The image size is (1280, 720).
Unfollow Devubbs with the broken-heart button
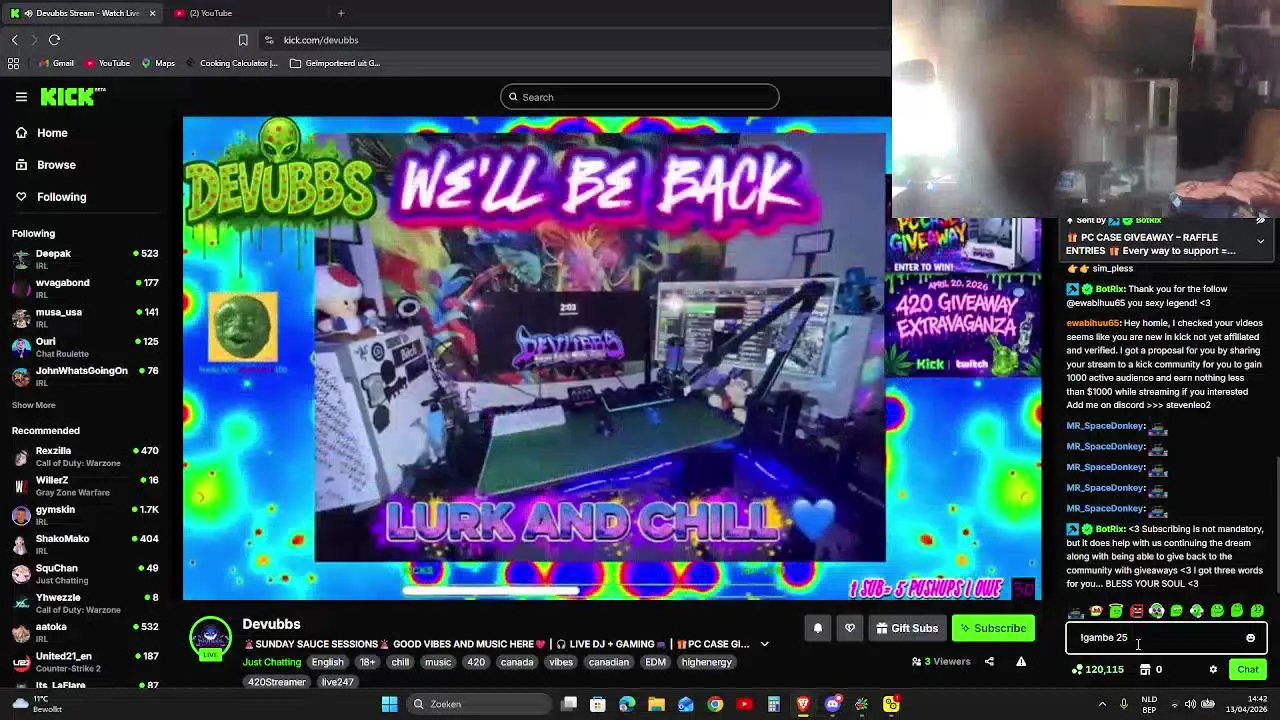850,628
